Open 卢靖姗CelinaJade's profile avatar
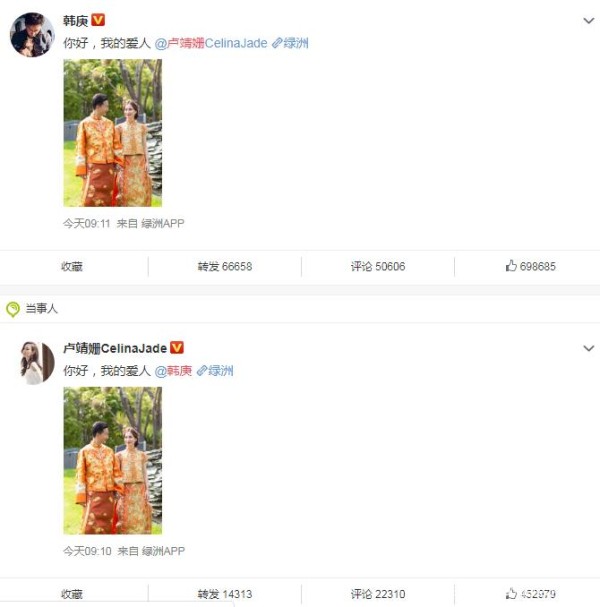This screenshot has width=600, height=607. point(37,363)
